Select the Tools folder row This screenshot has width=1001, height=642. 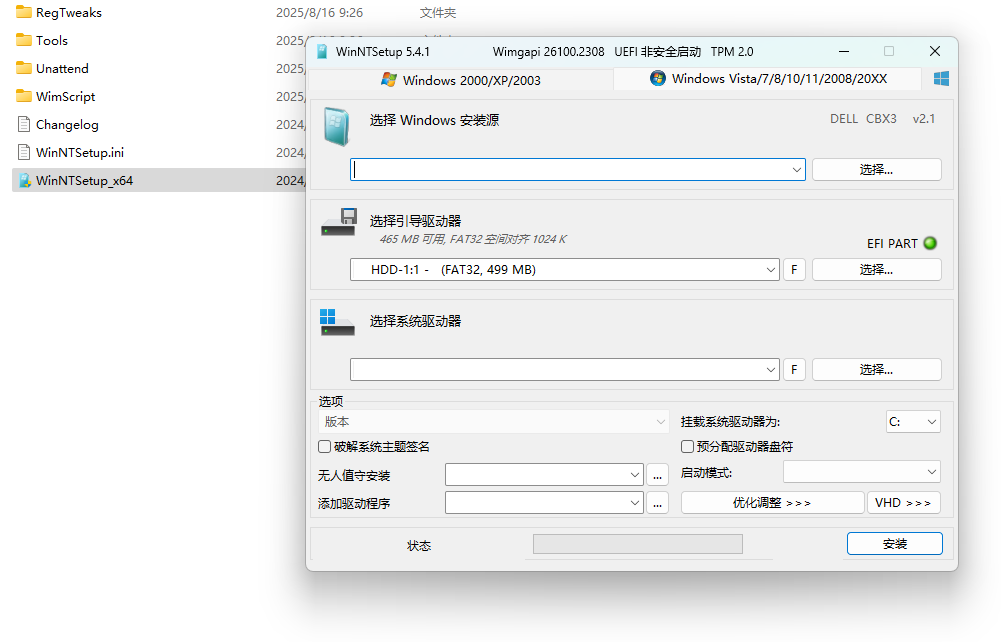[159, 40]
